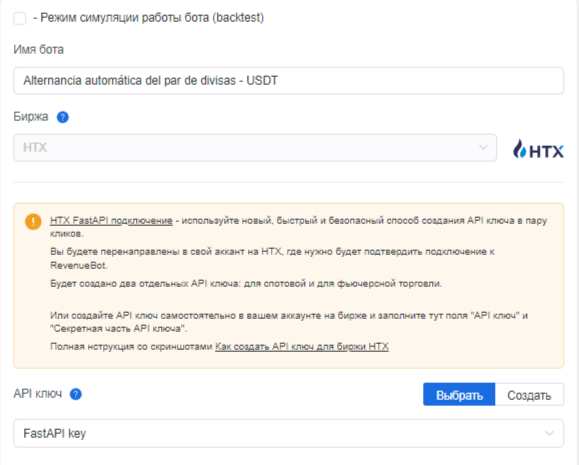Click the 'Имя бота' field label
Viewport: 579px width, 465px height.
pos(38,49)
